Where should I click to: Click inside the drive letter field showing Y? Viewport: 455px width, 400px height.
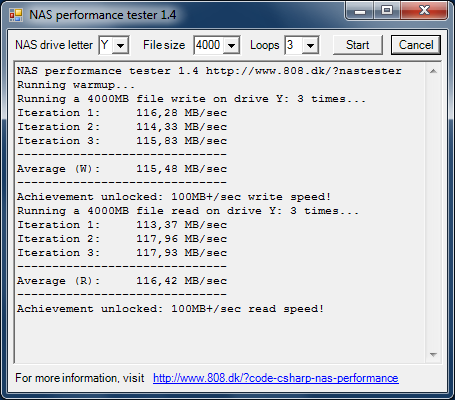pos(106,45)
